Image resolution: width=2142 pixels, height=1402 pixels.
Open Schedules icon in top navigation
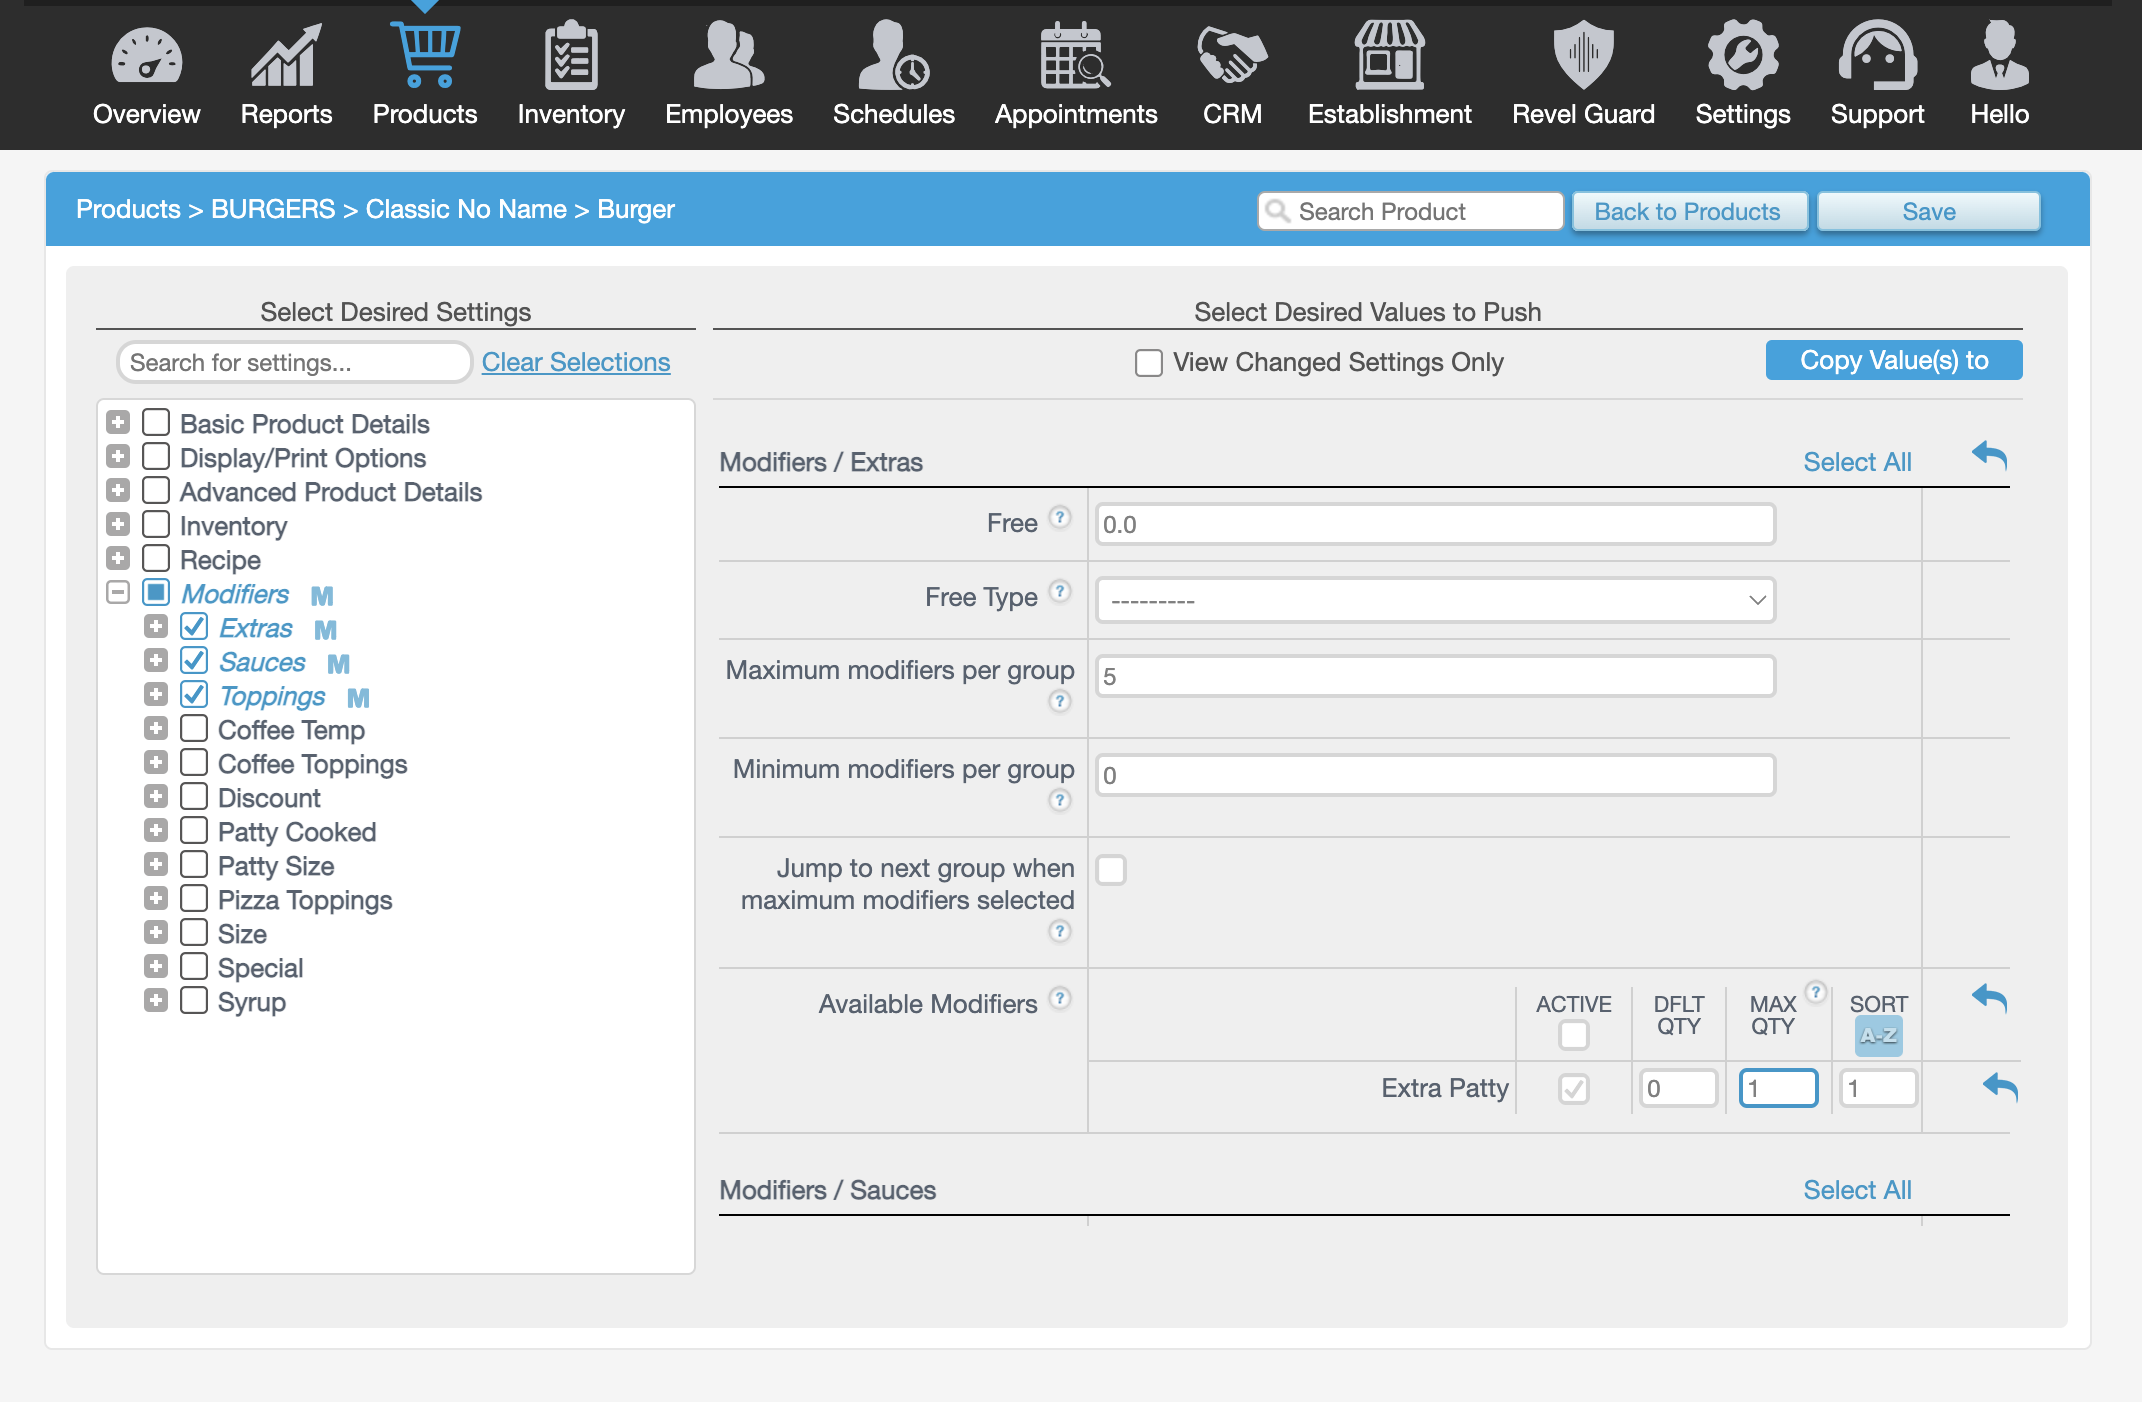(893, 57)
